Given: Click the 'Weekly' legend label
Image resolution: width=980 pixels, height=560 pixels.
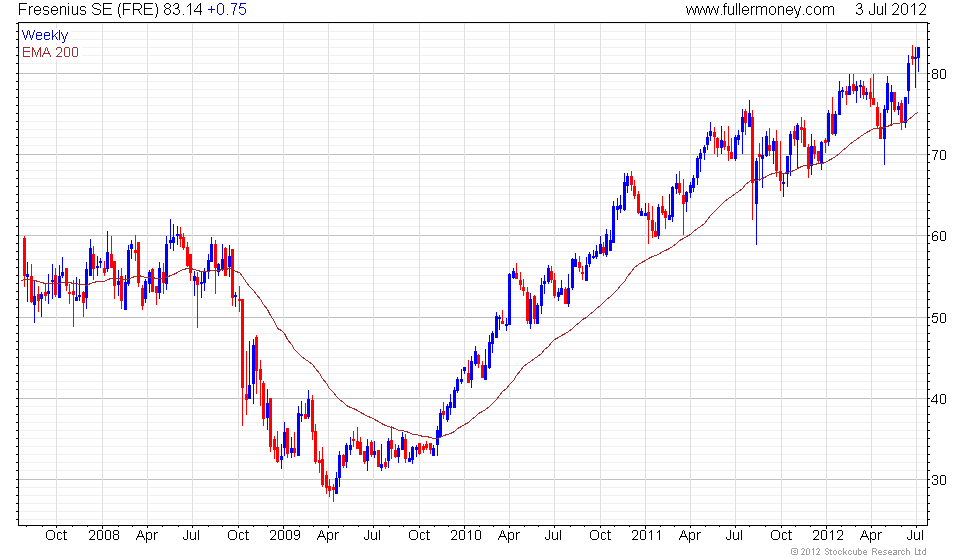Looking at the screenshot, I should (x=44, y=36).
